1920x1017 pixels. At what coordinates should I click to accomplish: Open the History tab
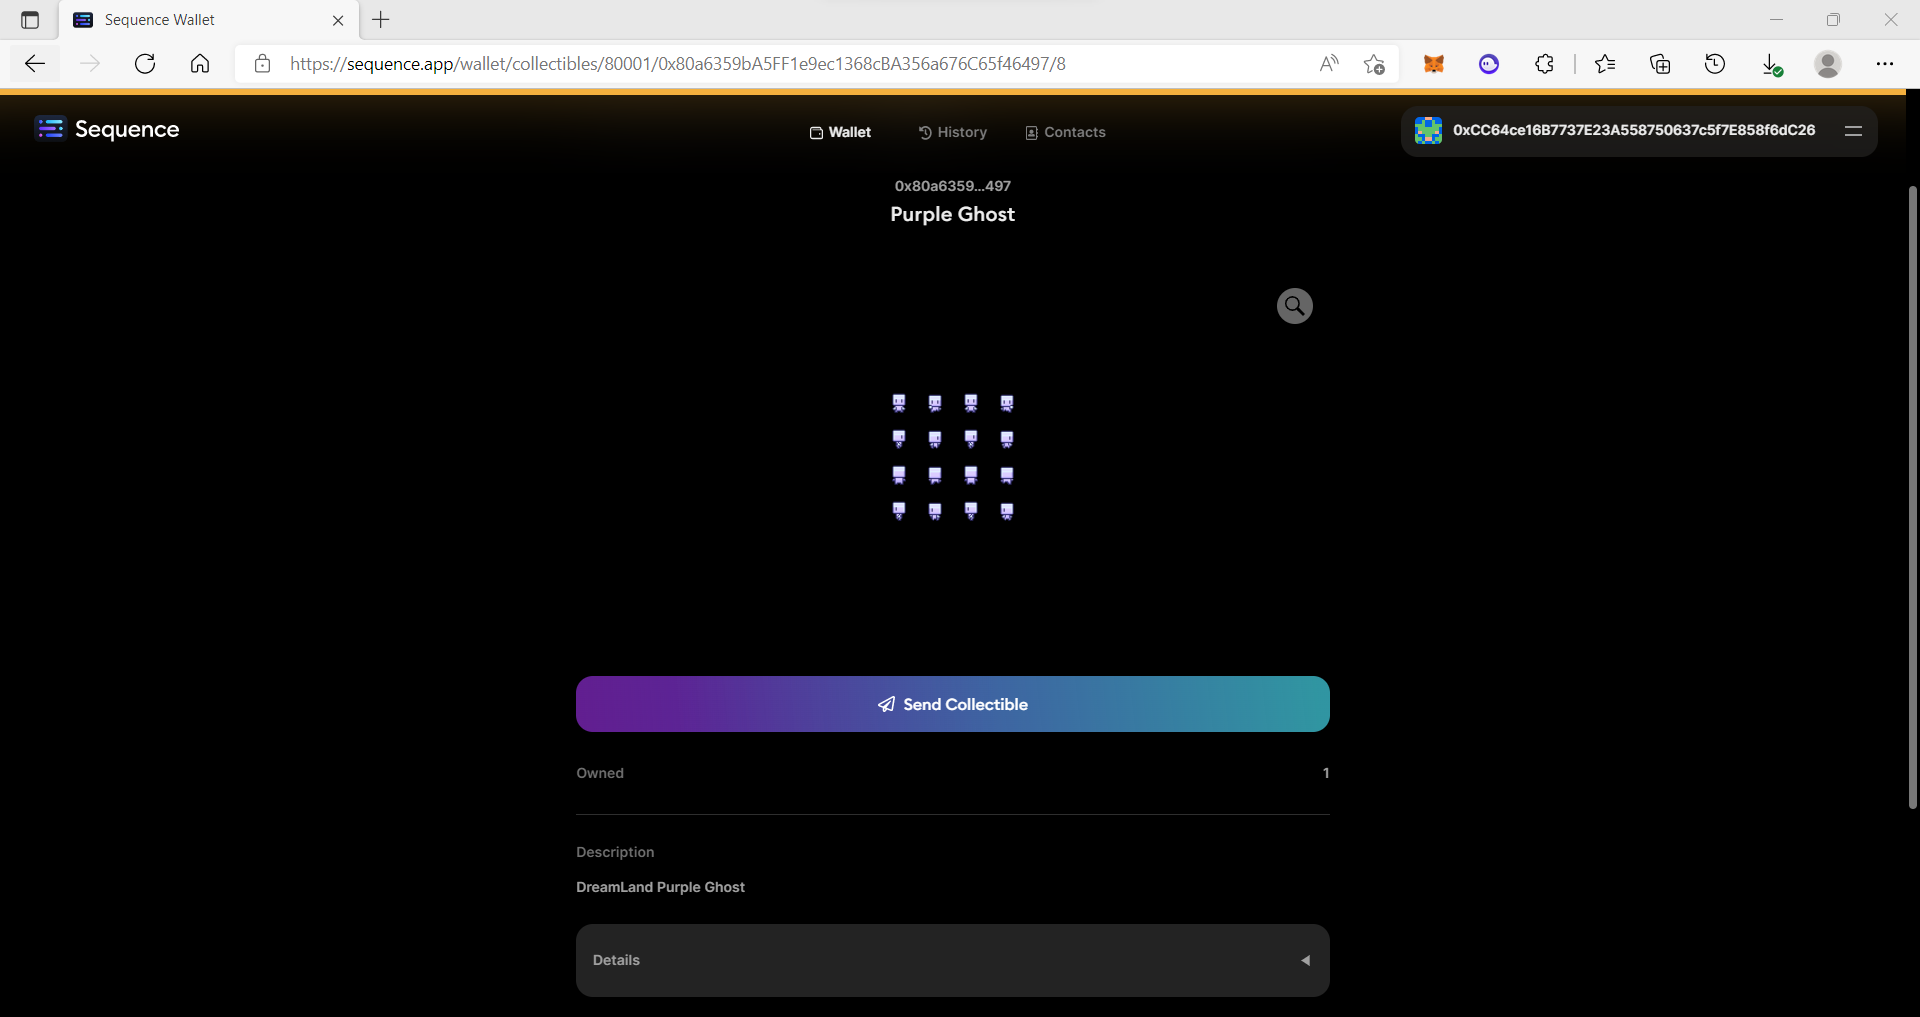coord(953,132)
